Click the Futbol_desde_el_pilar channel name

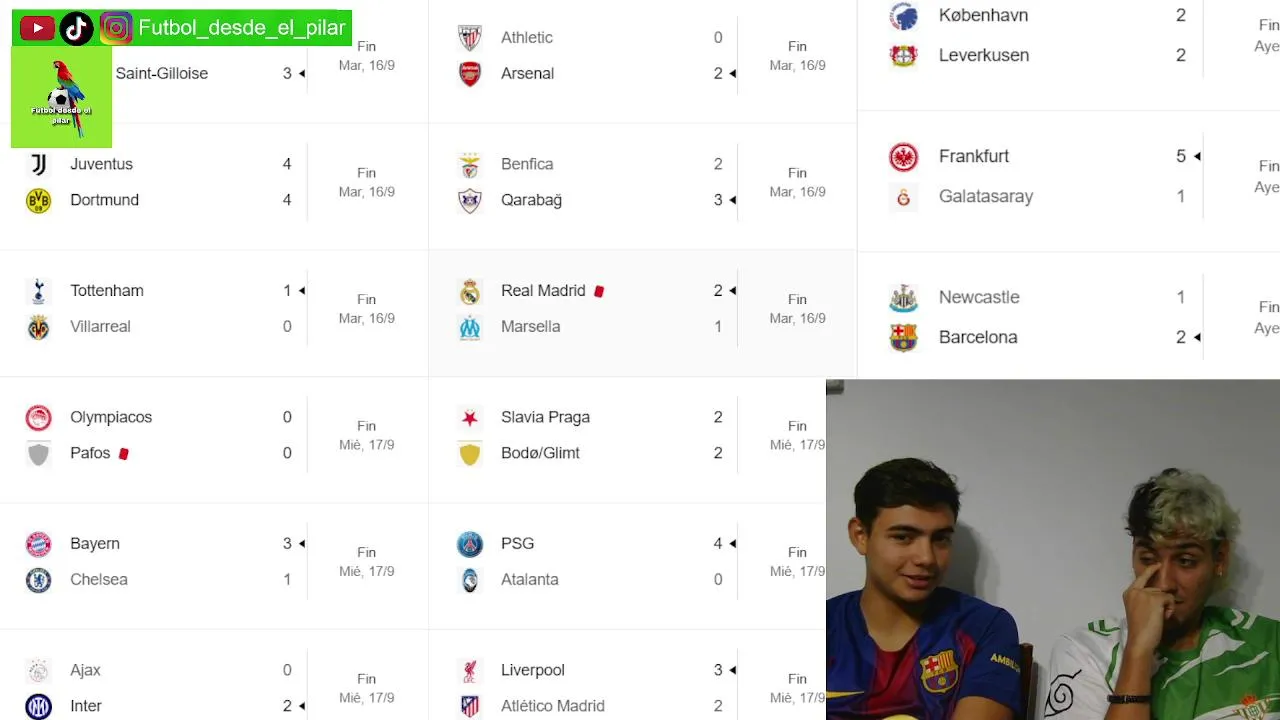click(242, 28)
